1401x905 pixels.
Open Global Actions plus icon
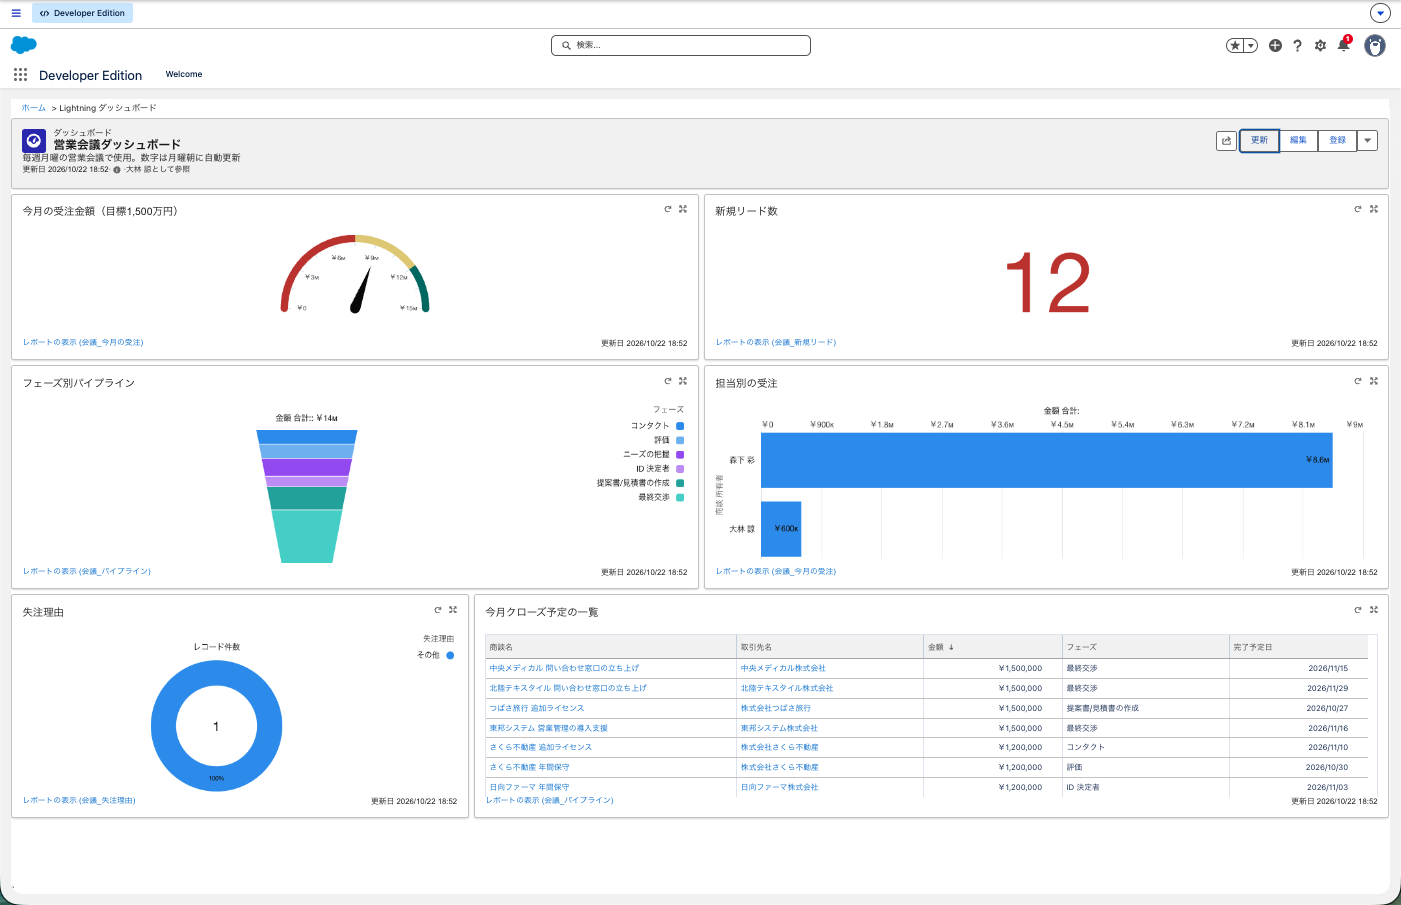click(1275, 45)
